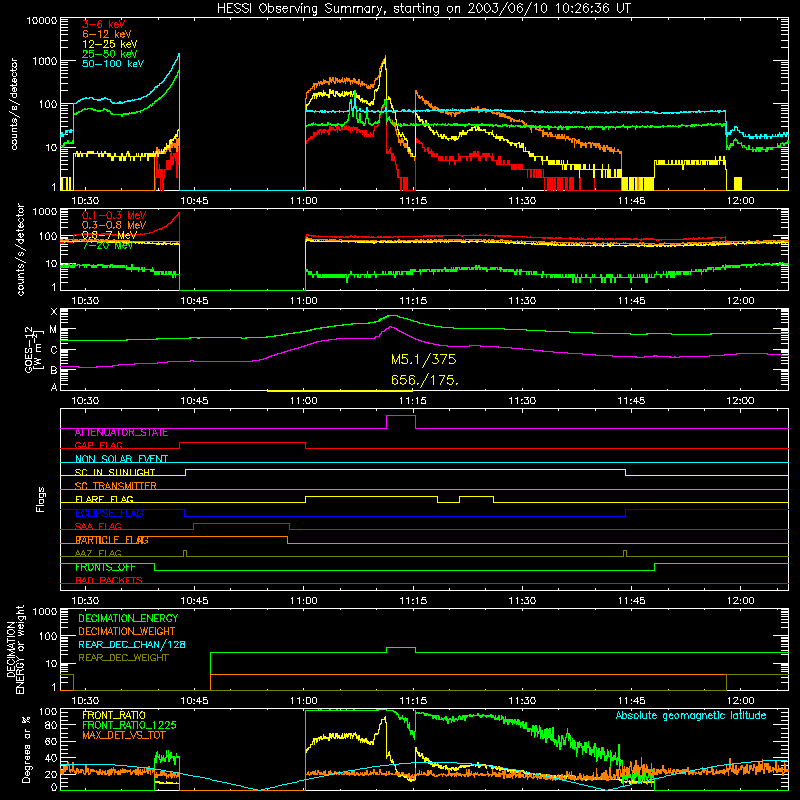The height and width of the screenshot is (800, 800).
Task: Click the yellow '0.8-7 MeV' legend label
Action: [109, 235]
